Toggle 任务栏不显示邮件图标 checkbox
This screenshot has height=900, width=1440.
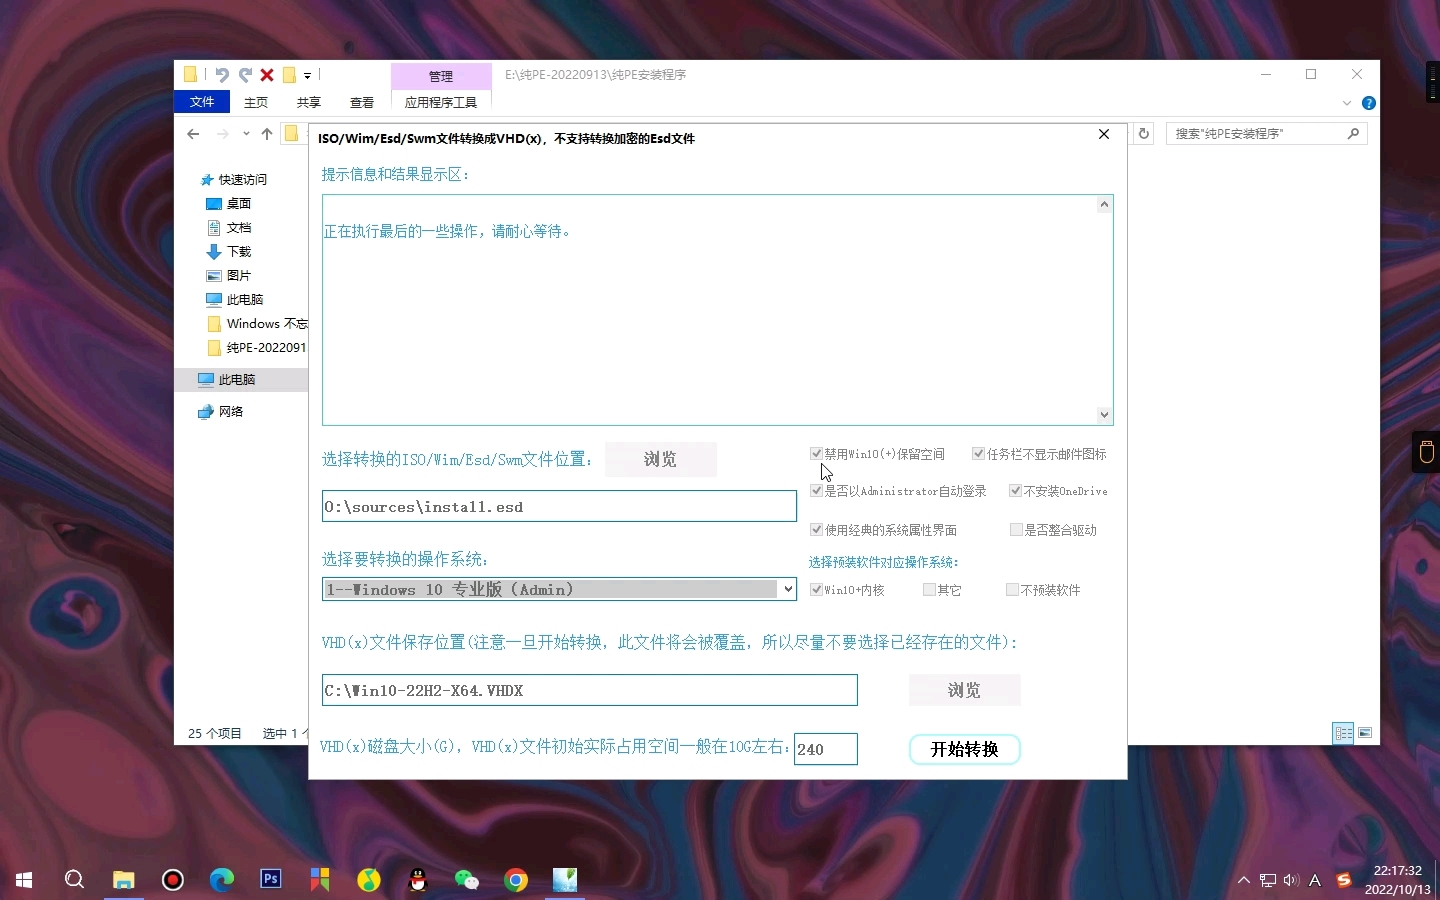(x=979, y=454)
